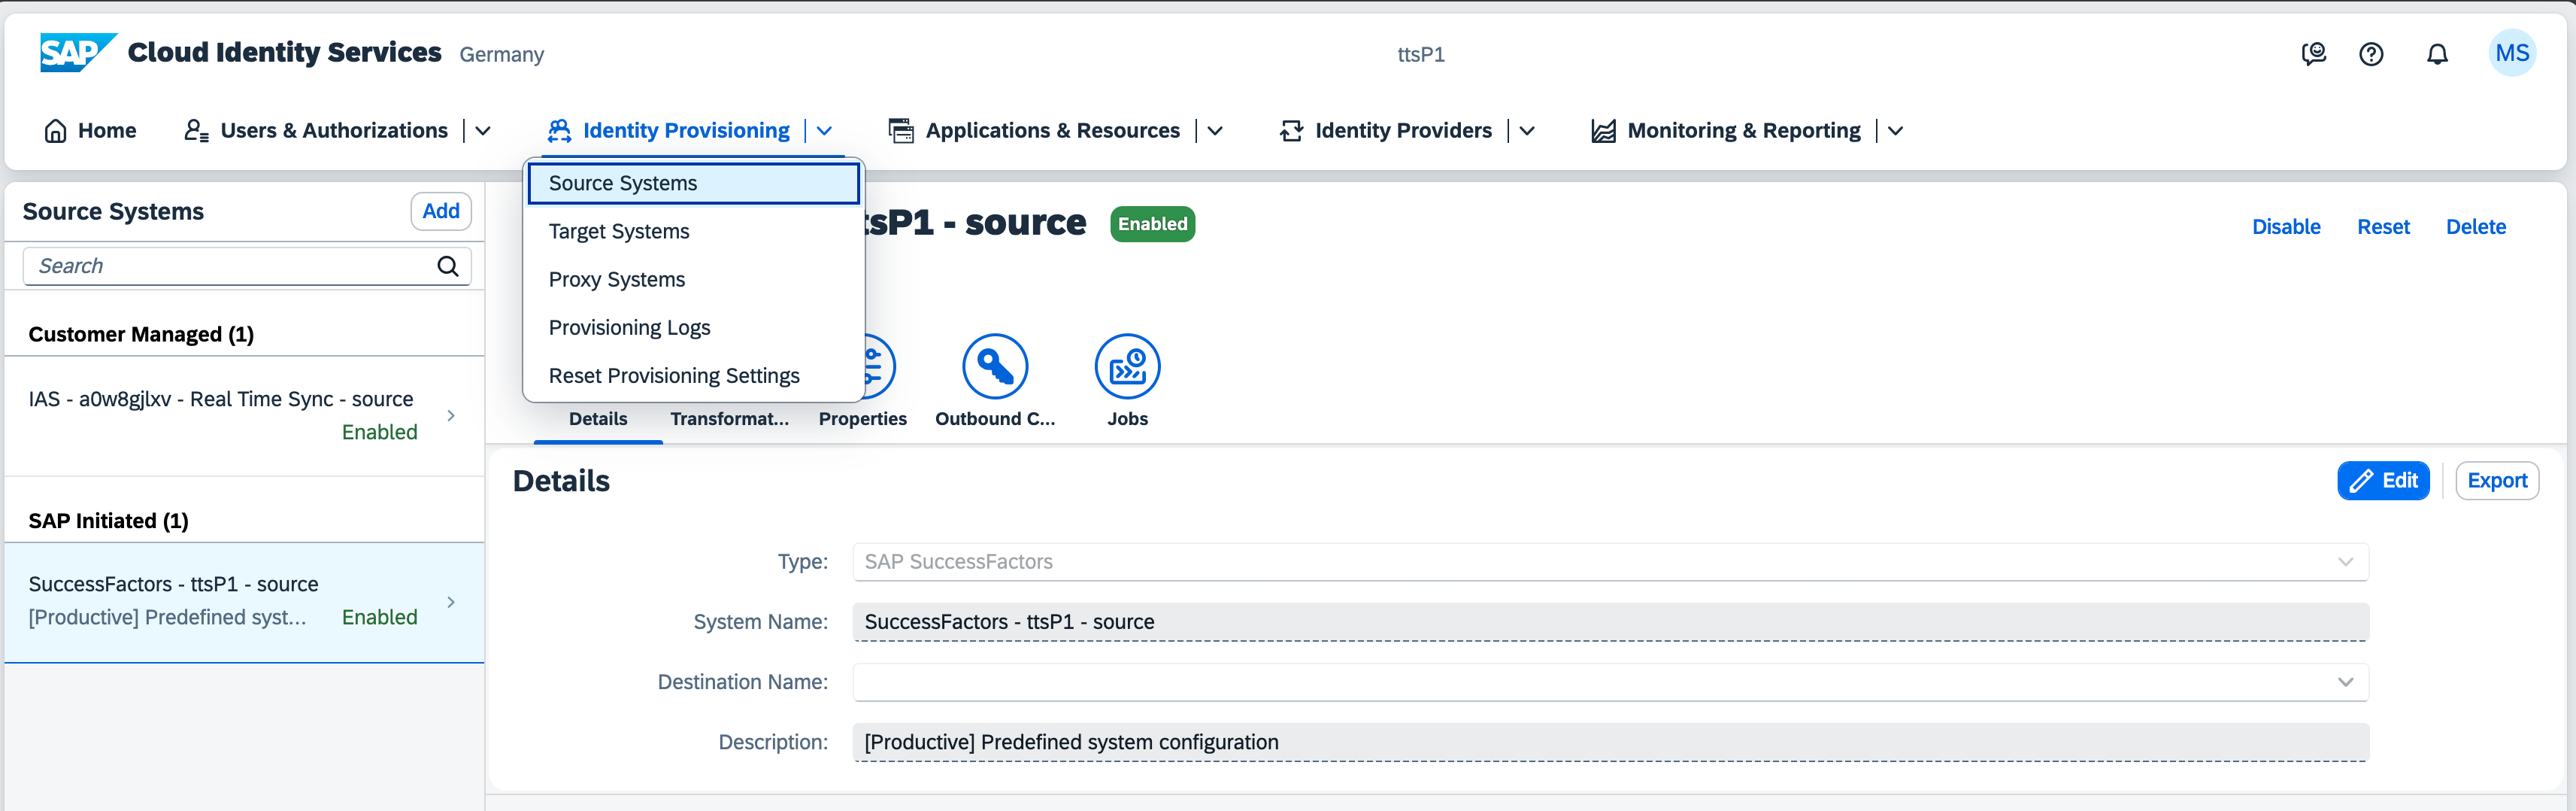Expand the Identity Providers menu arrow
Viewport: 2576px width, 811px height.
[1527, 131]
